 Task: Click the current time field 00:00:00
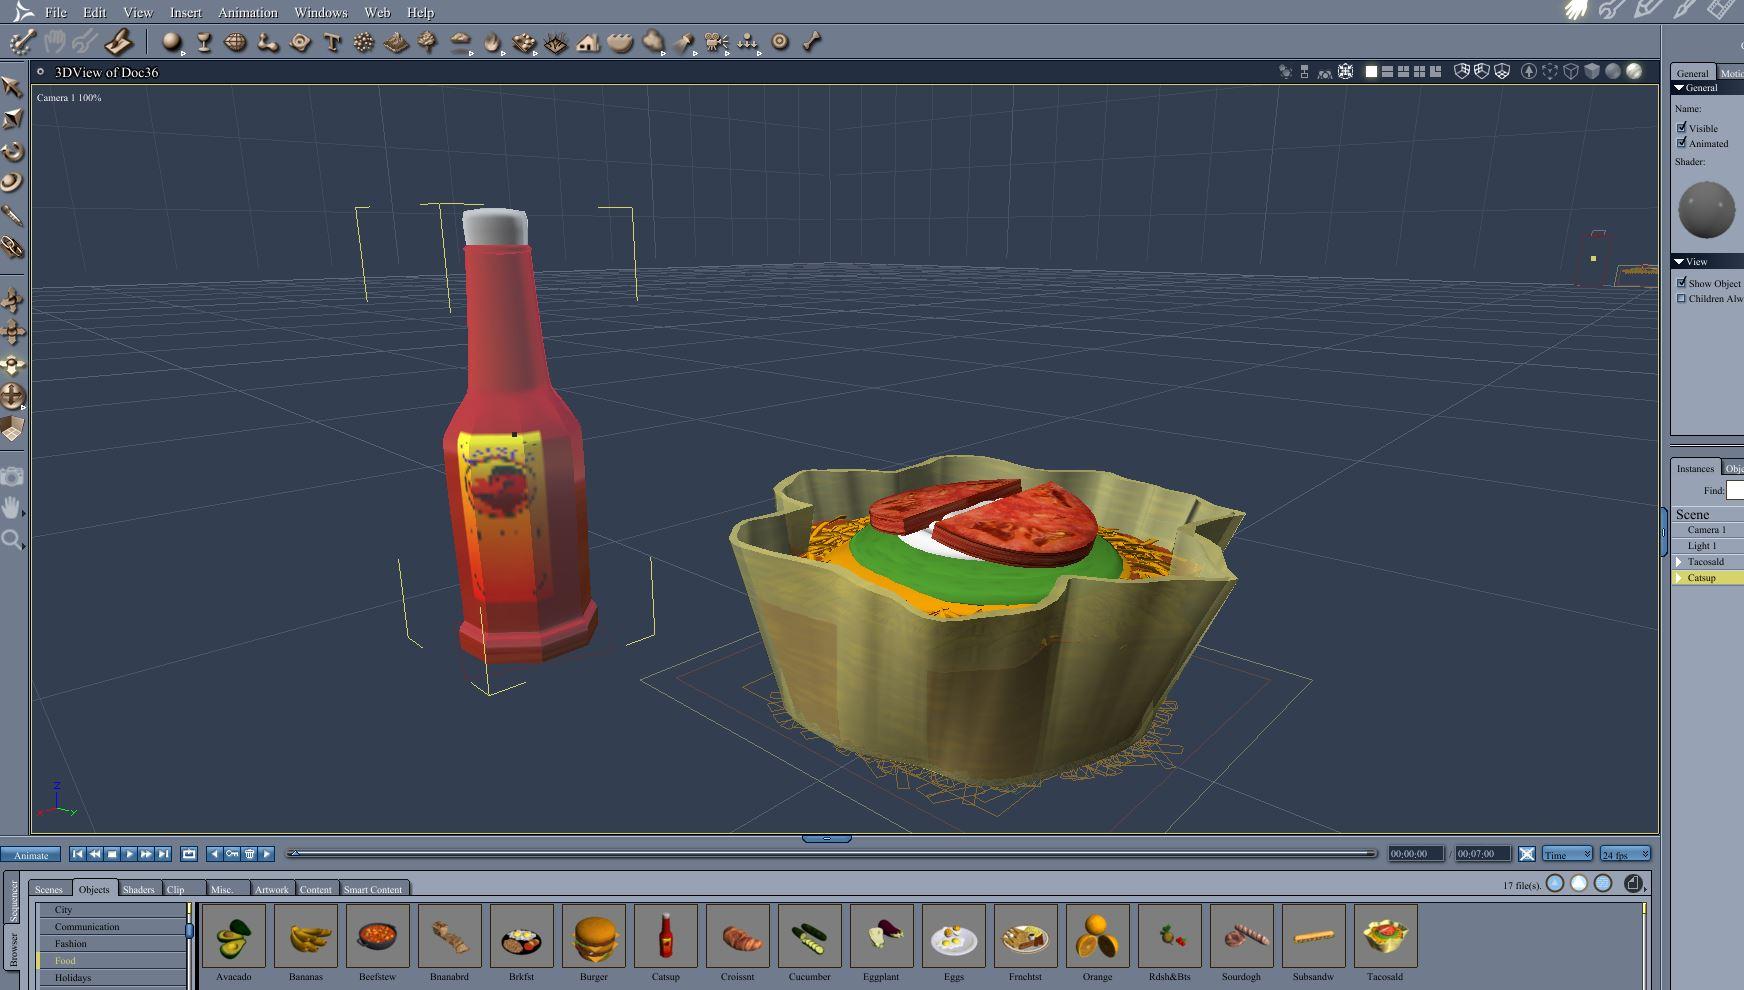click(1415, 854)
